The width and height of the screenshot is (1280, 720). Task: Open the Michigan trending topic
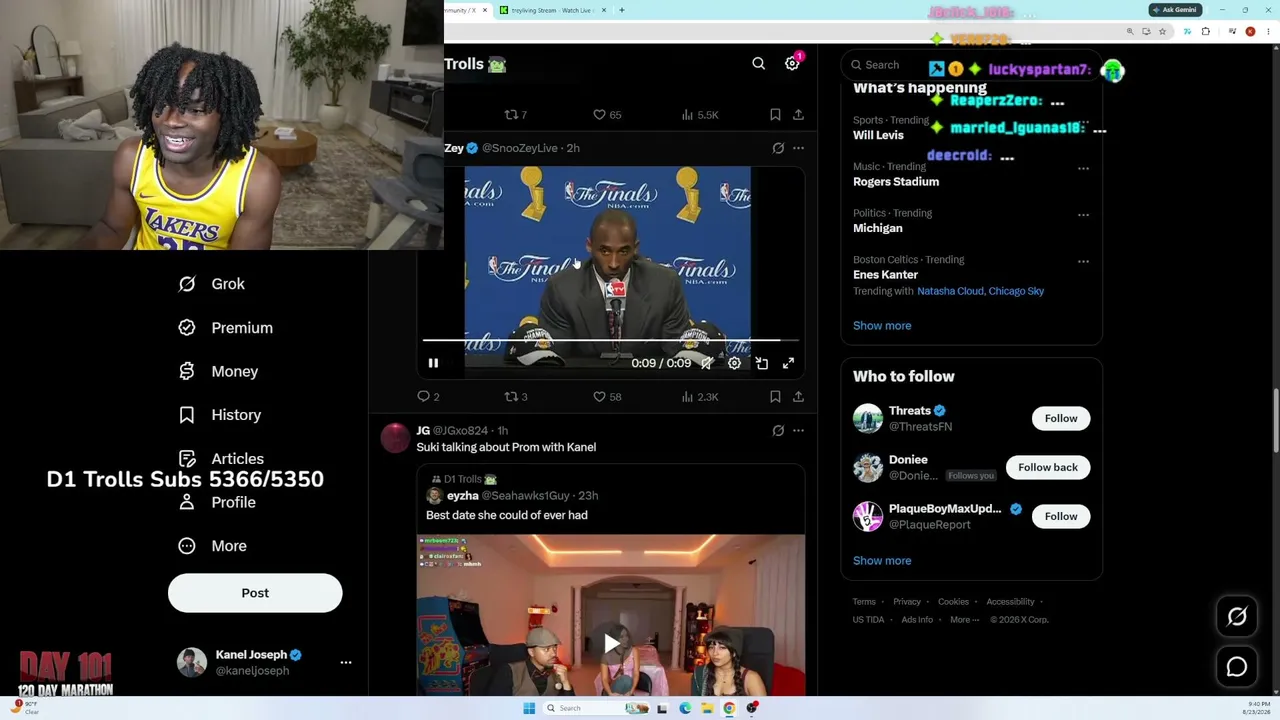(878, 228)
